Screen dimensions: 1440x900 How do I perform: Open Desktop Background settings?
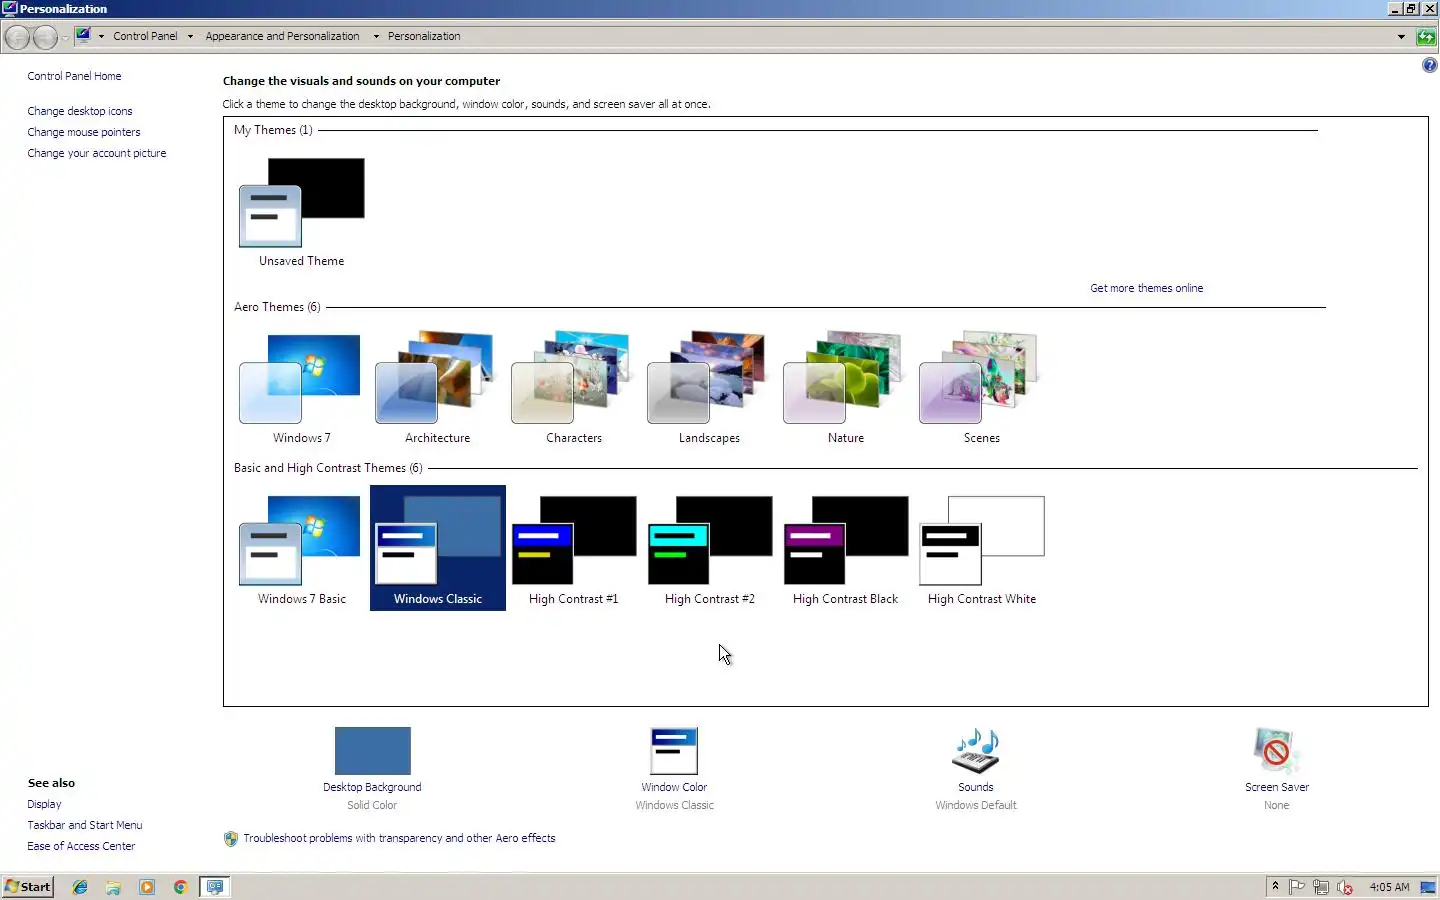coord(372,768)
